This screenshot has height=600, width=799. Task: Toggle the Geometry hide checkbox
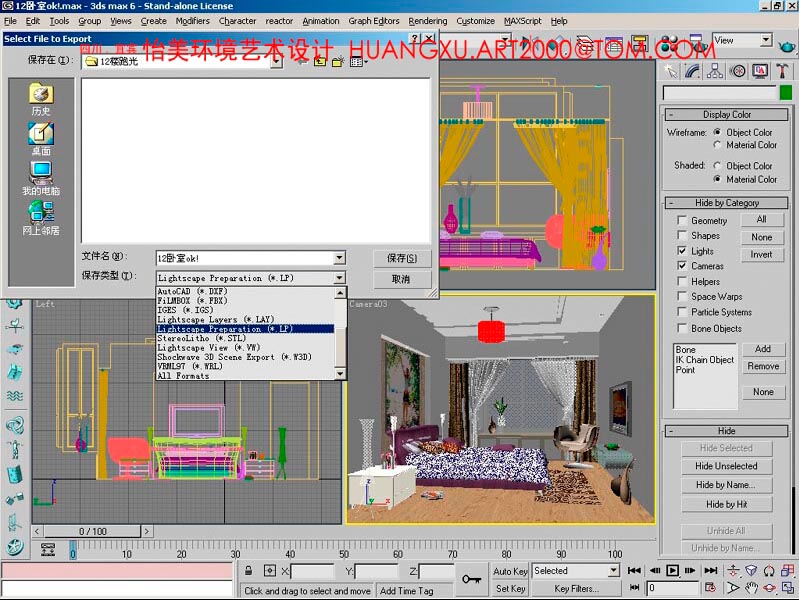pos(681,220)
